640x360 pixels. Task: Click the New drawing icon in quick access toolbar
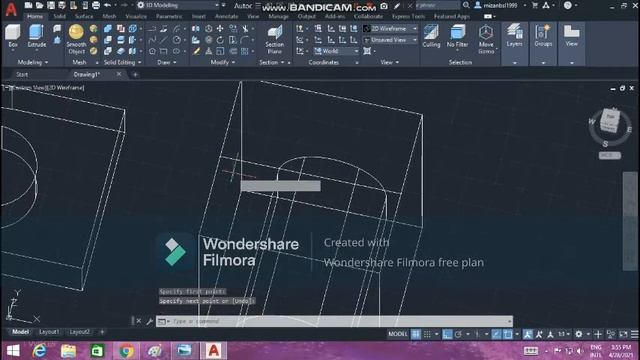tap(28, 5)
